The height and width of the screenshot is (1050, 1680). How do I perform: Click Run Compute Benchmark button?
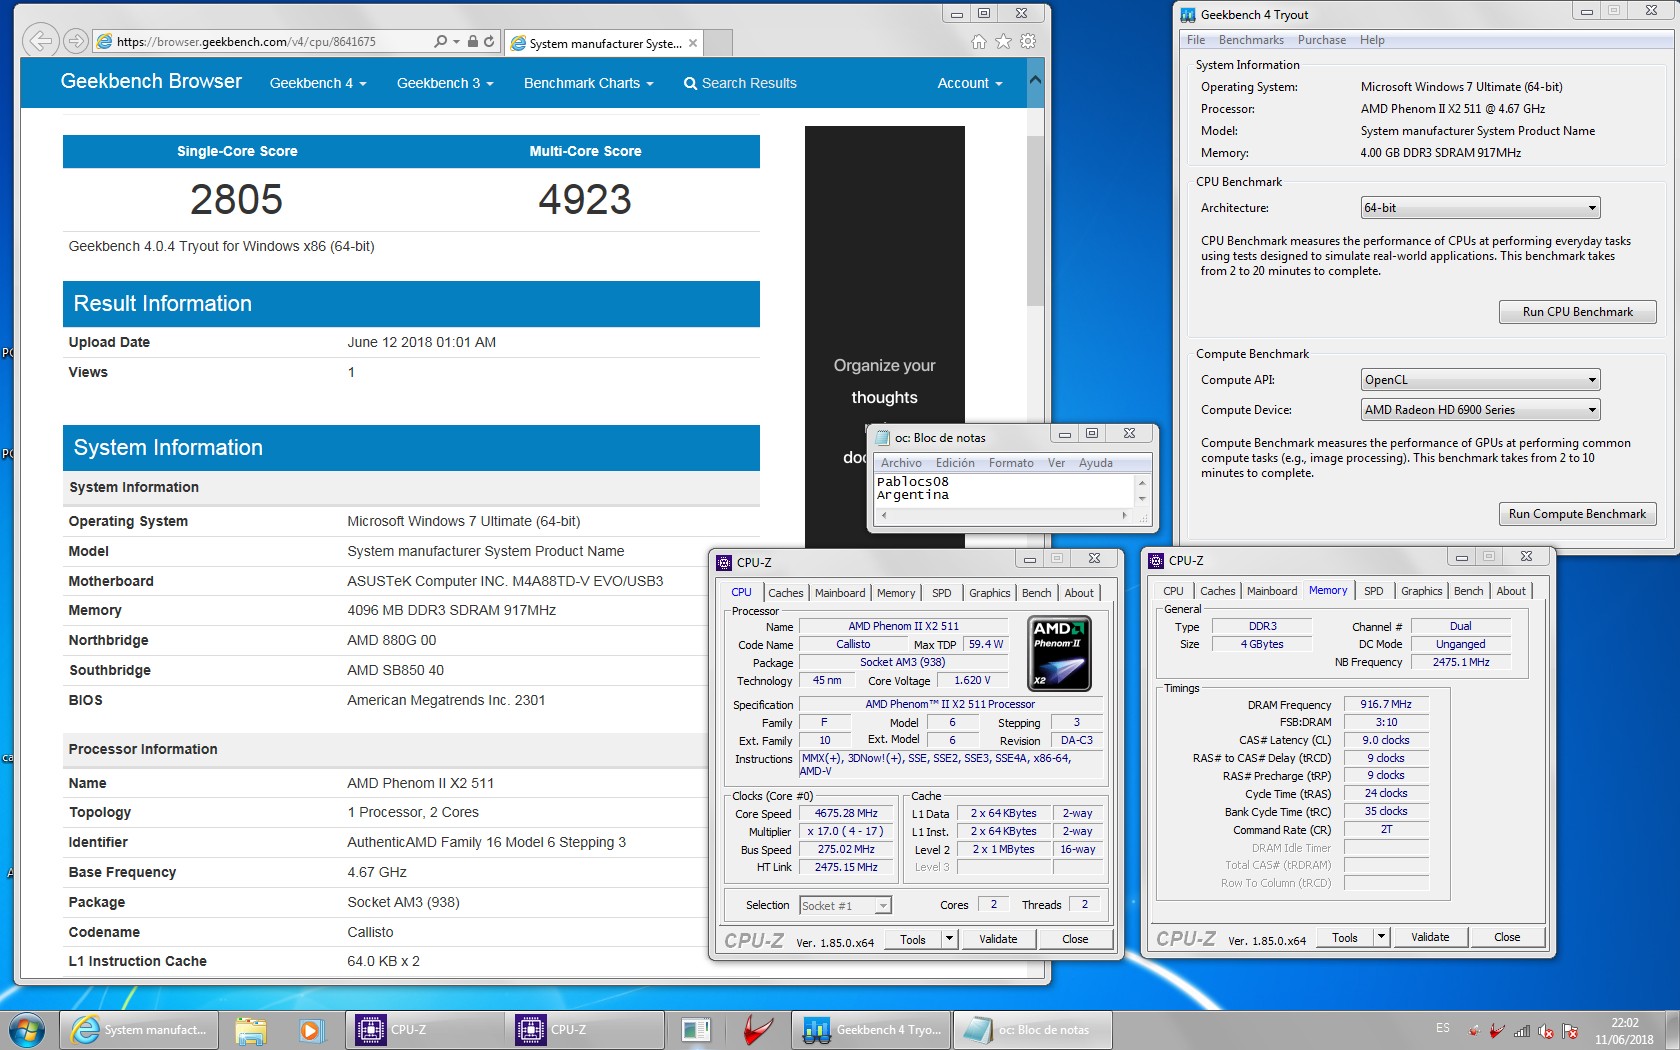[1577, 514]
